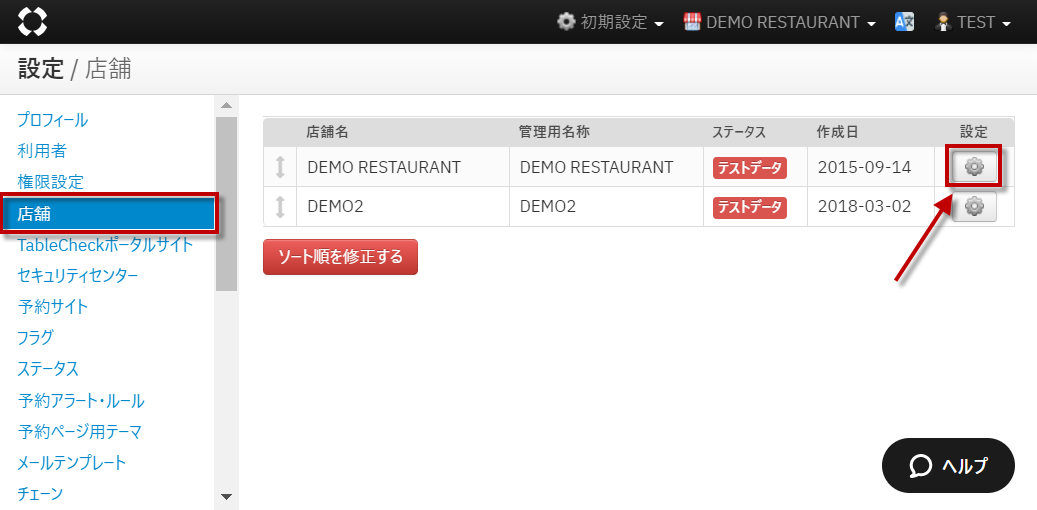Screen dimensions: 1037x510
Task: Open settings gear for DEMO2 row
Action: 974,207
